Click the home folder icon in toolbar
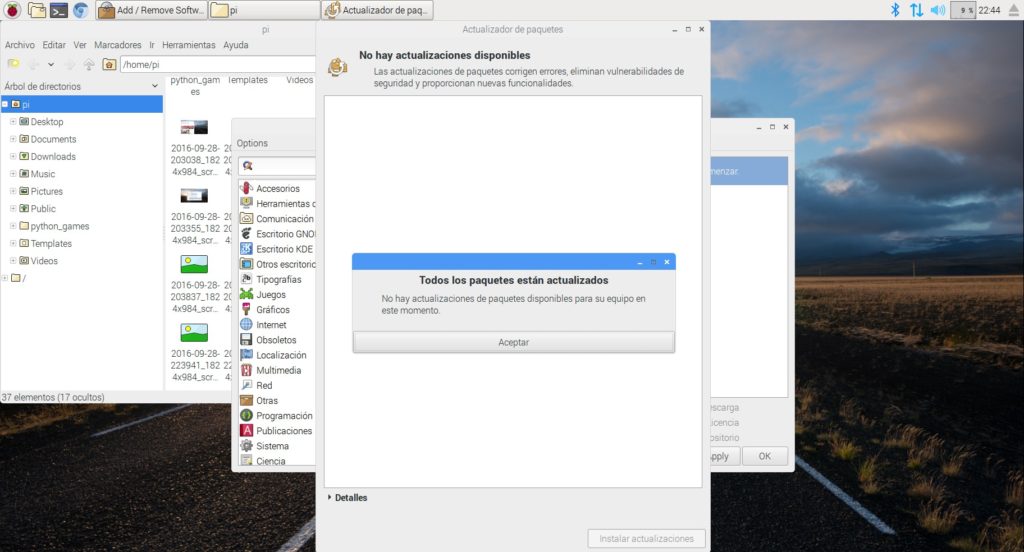This screenshot has height=552, width=1024. (x=109, y=64)
